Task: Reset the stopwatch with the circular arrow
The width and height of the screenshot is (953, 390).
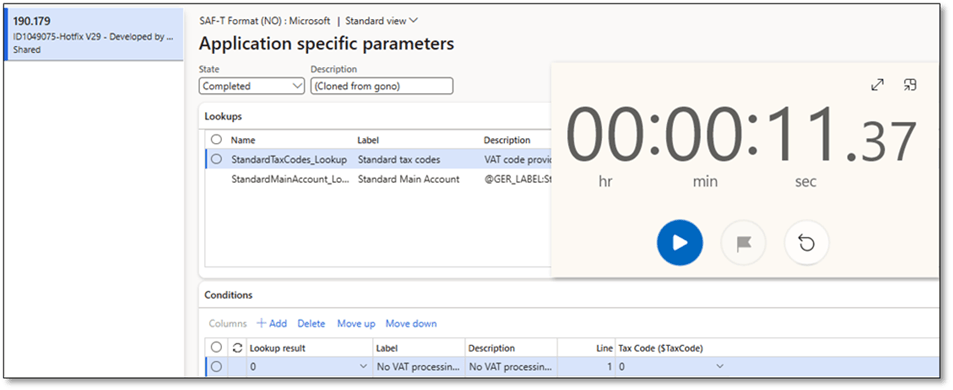Action: click(807, 243)
